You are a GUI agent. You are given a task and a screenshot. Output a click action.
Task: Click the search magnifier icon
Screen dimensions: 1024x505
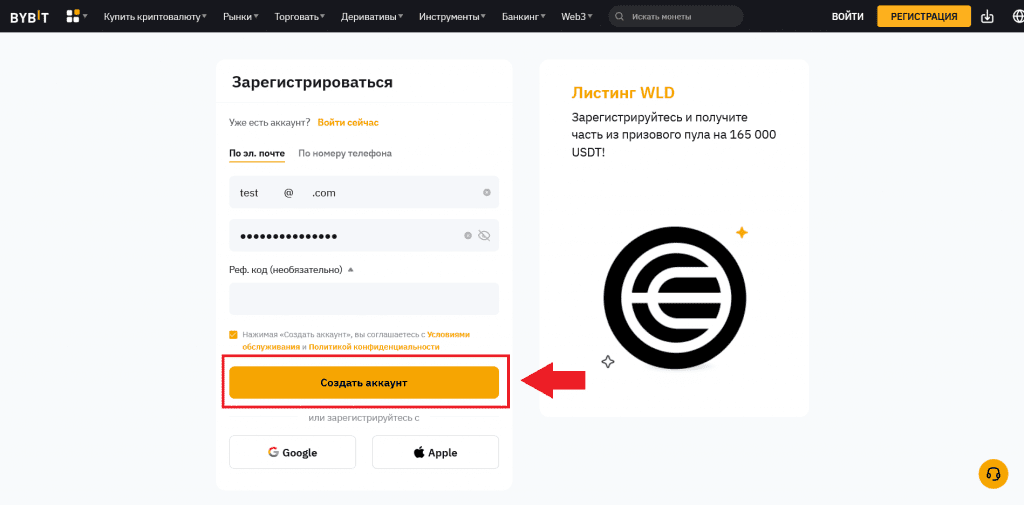(620, 16)
